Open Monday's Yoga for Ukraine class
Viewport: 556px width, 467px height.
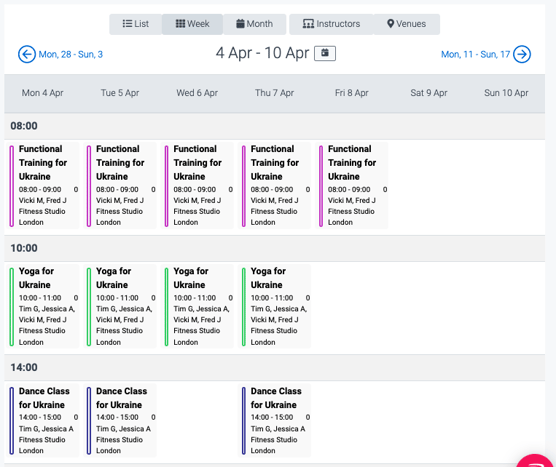[43, 306]
